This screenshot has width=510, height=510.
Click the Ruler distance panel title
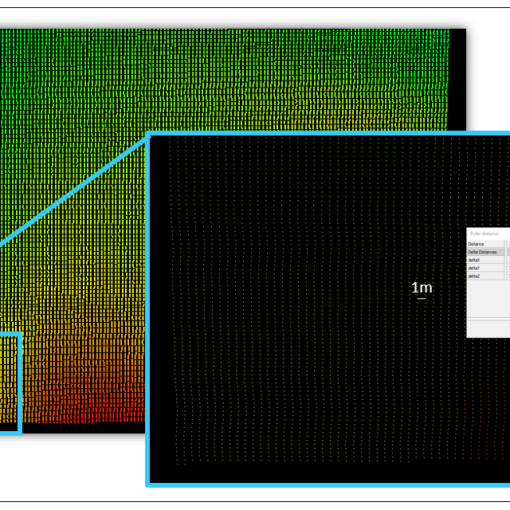pos(484,234)
